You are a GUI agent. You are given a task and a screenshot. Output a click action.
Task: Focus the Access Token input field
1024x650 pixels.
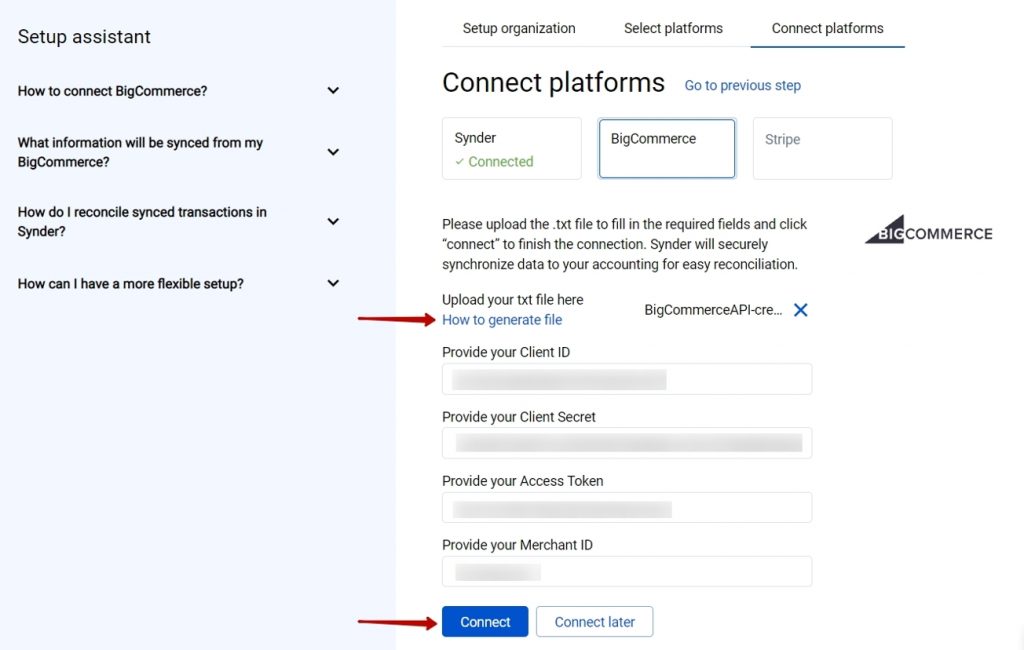coord(627,508)
